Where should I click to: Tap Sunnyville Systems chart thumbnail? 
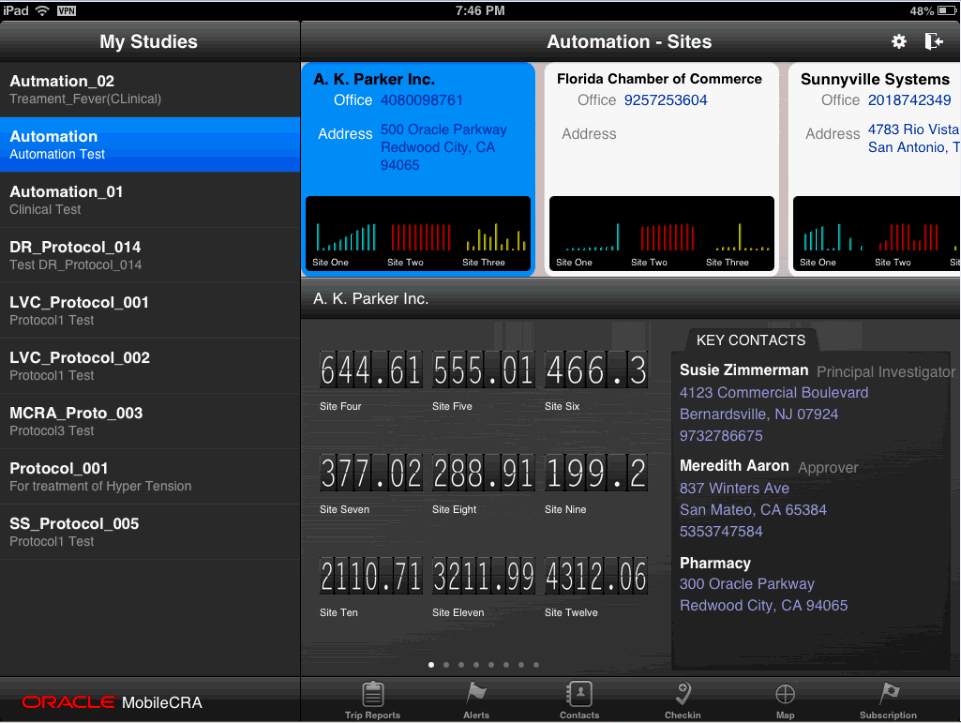pyautogui.click(x=876, y=233)
